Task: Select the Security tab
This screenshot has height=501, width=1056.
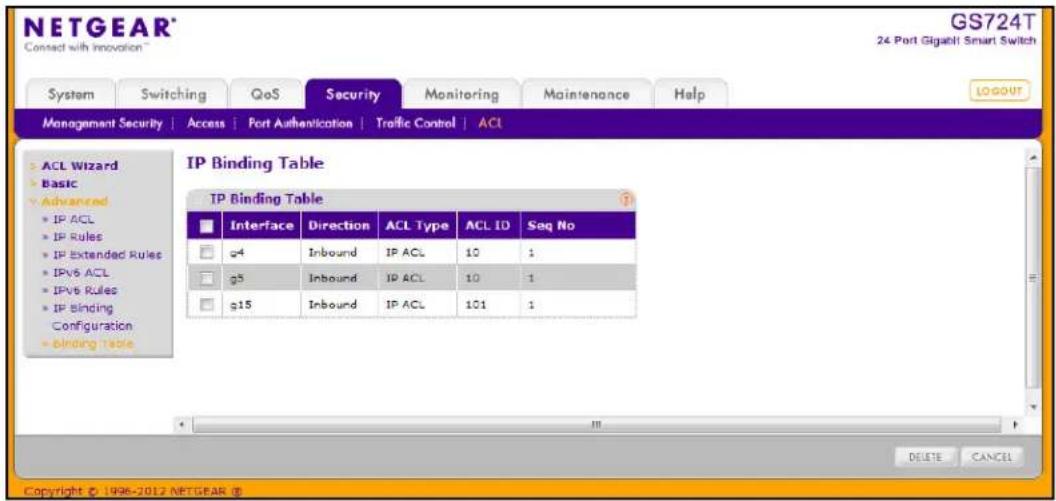Action: tap(353, 95)
